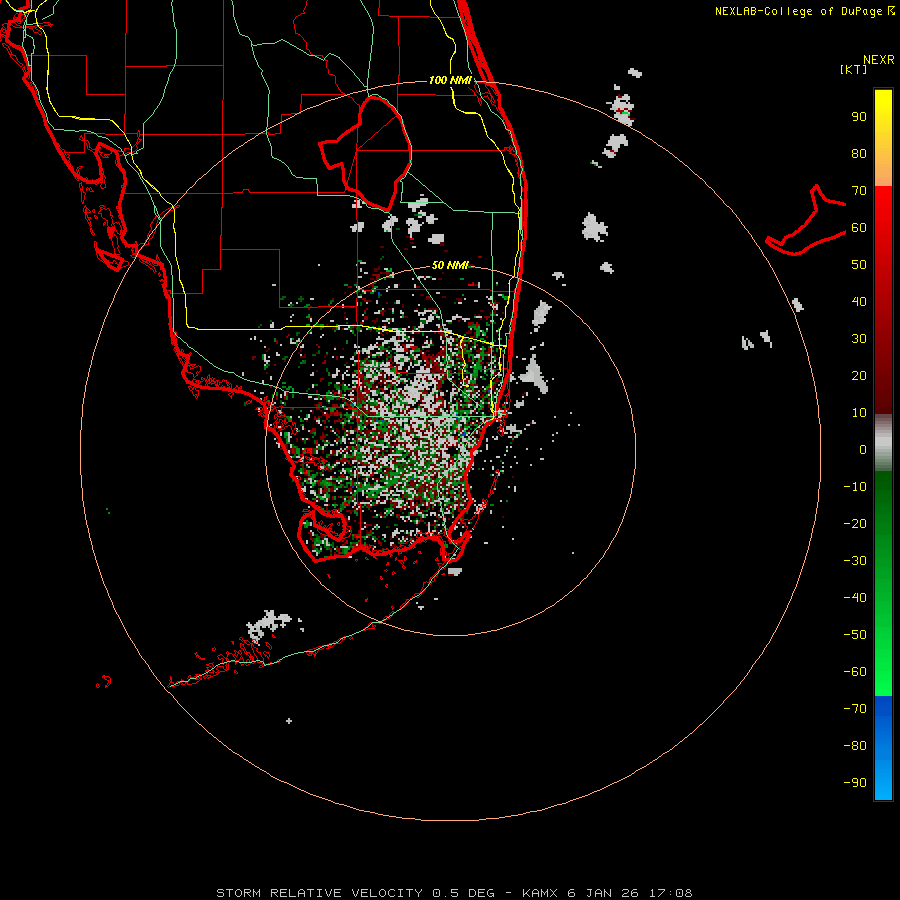Click the 50 value on the velocity scale

[x=859, y=265]
